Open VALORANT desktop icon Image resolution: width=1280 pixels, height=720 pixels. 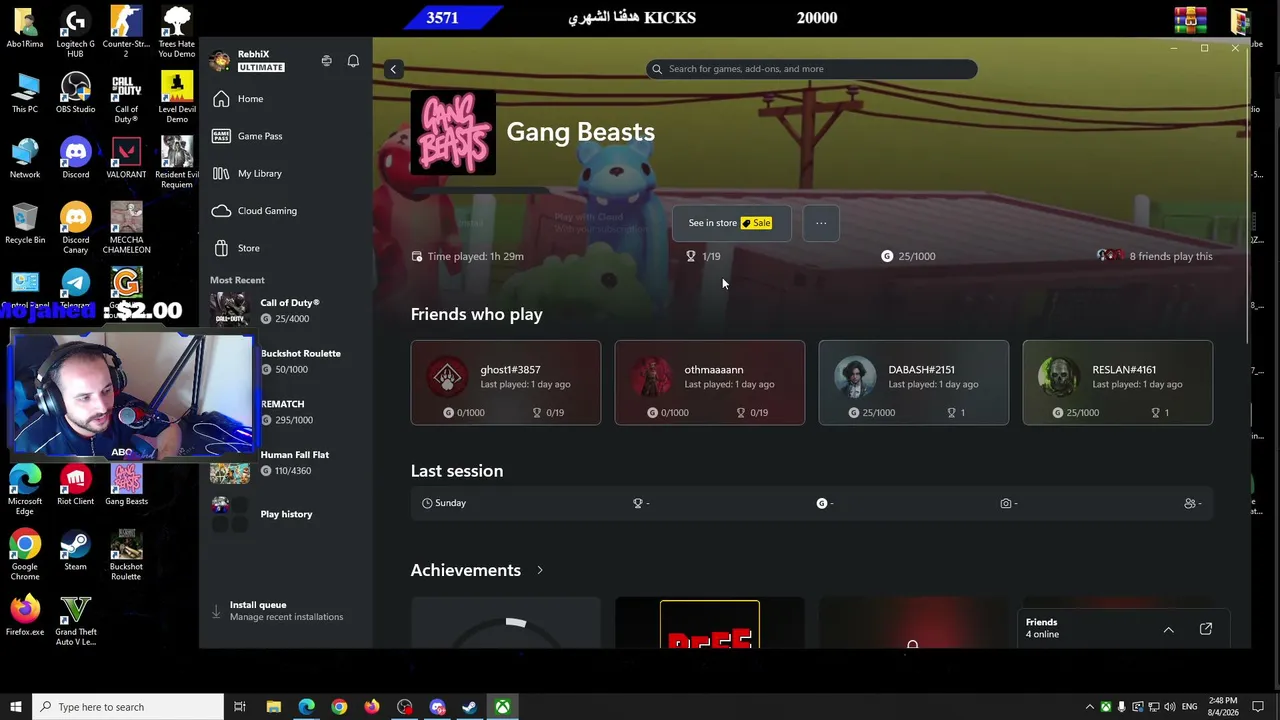point(126,159)
